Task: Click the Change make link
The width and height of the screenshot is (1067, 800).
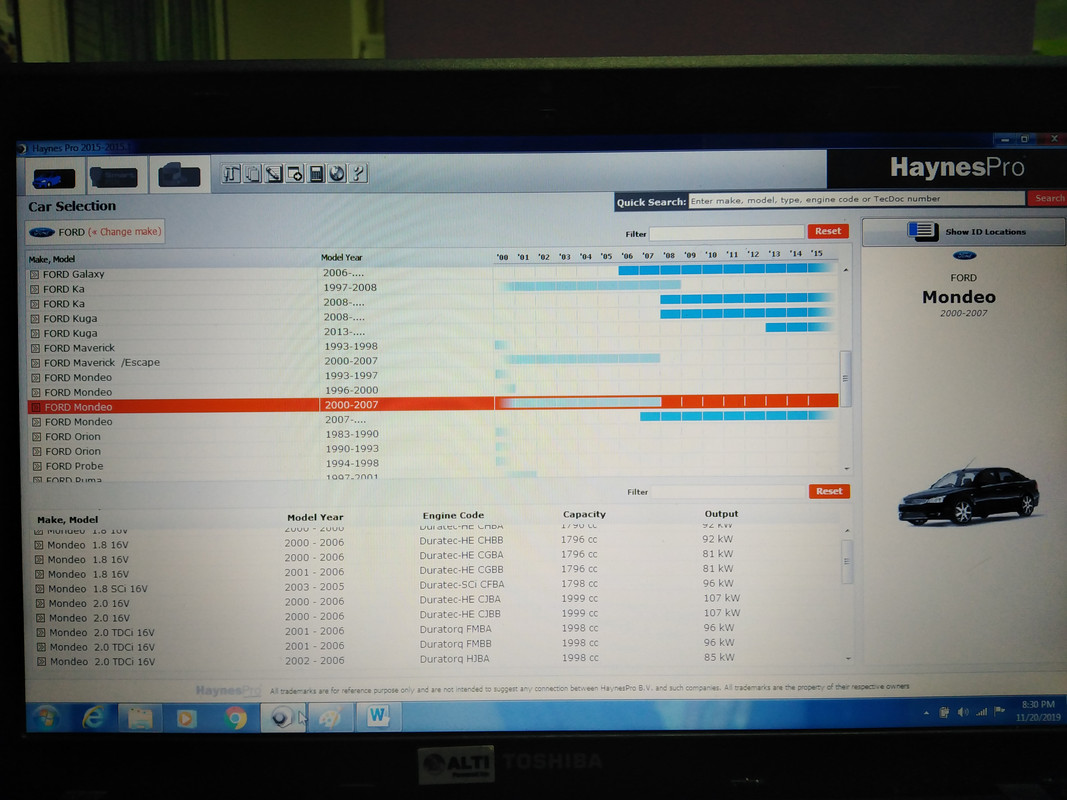Action: tap(126, 232)
